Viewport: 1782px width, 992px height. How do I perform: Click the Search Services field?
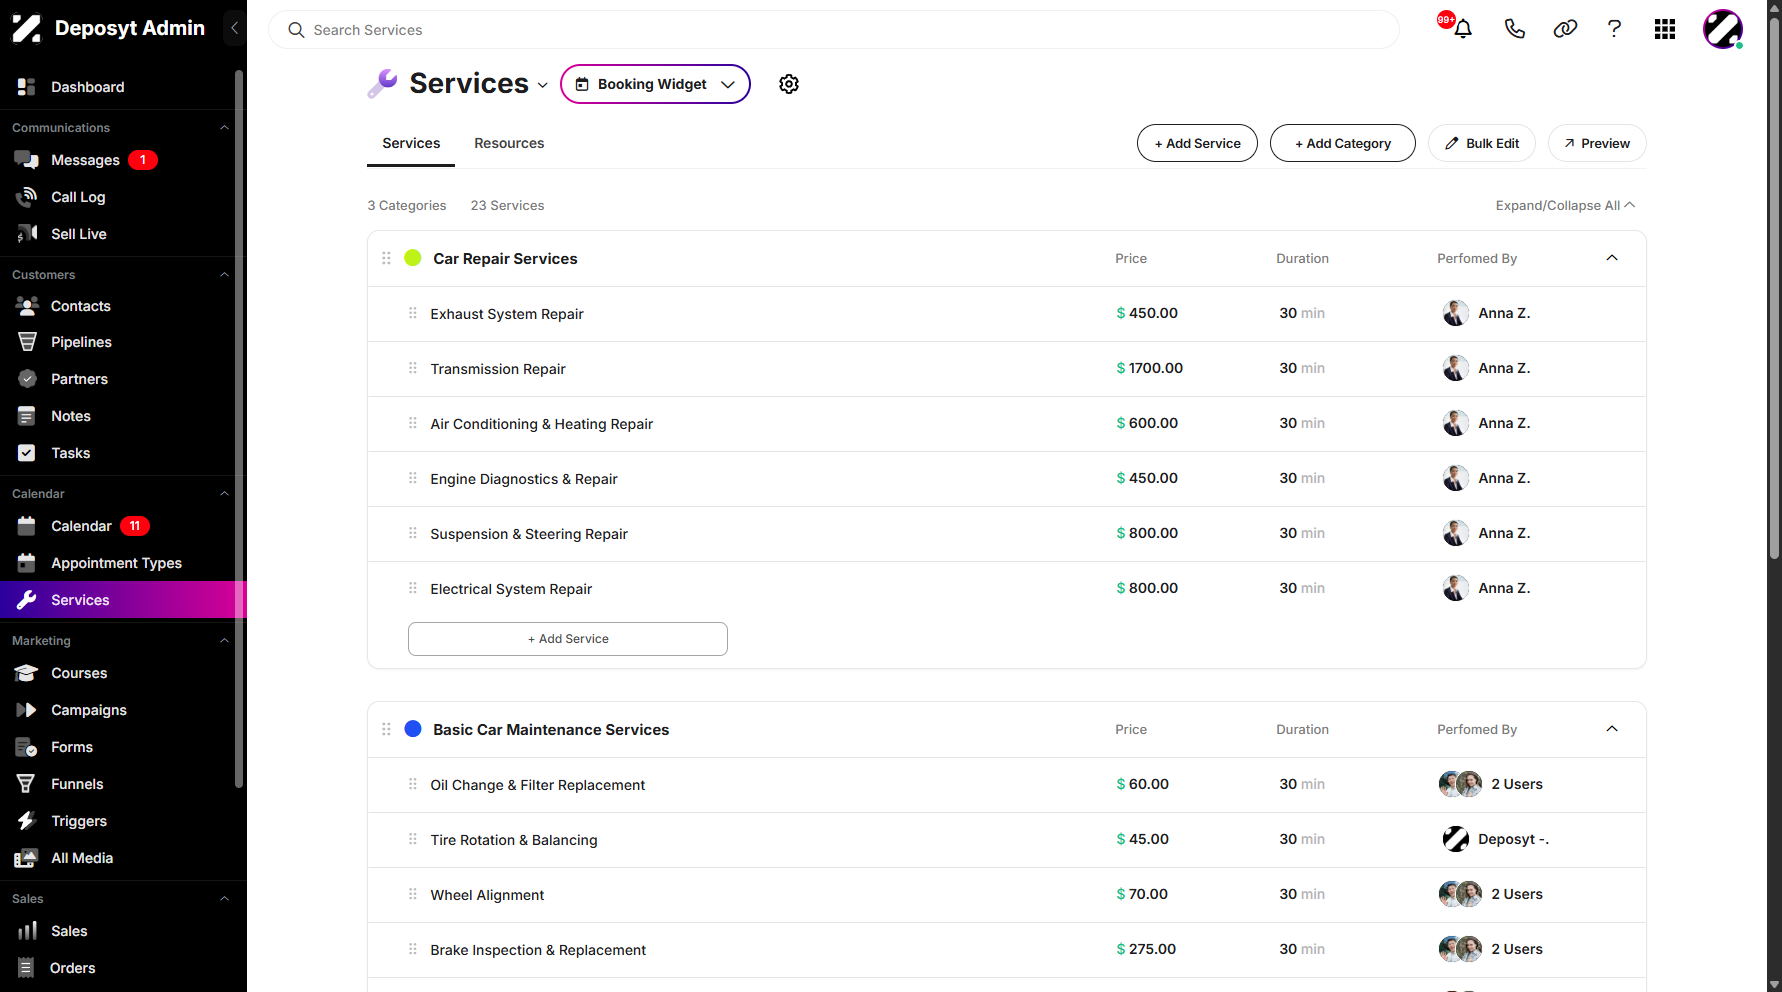[833, 30]
